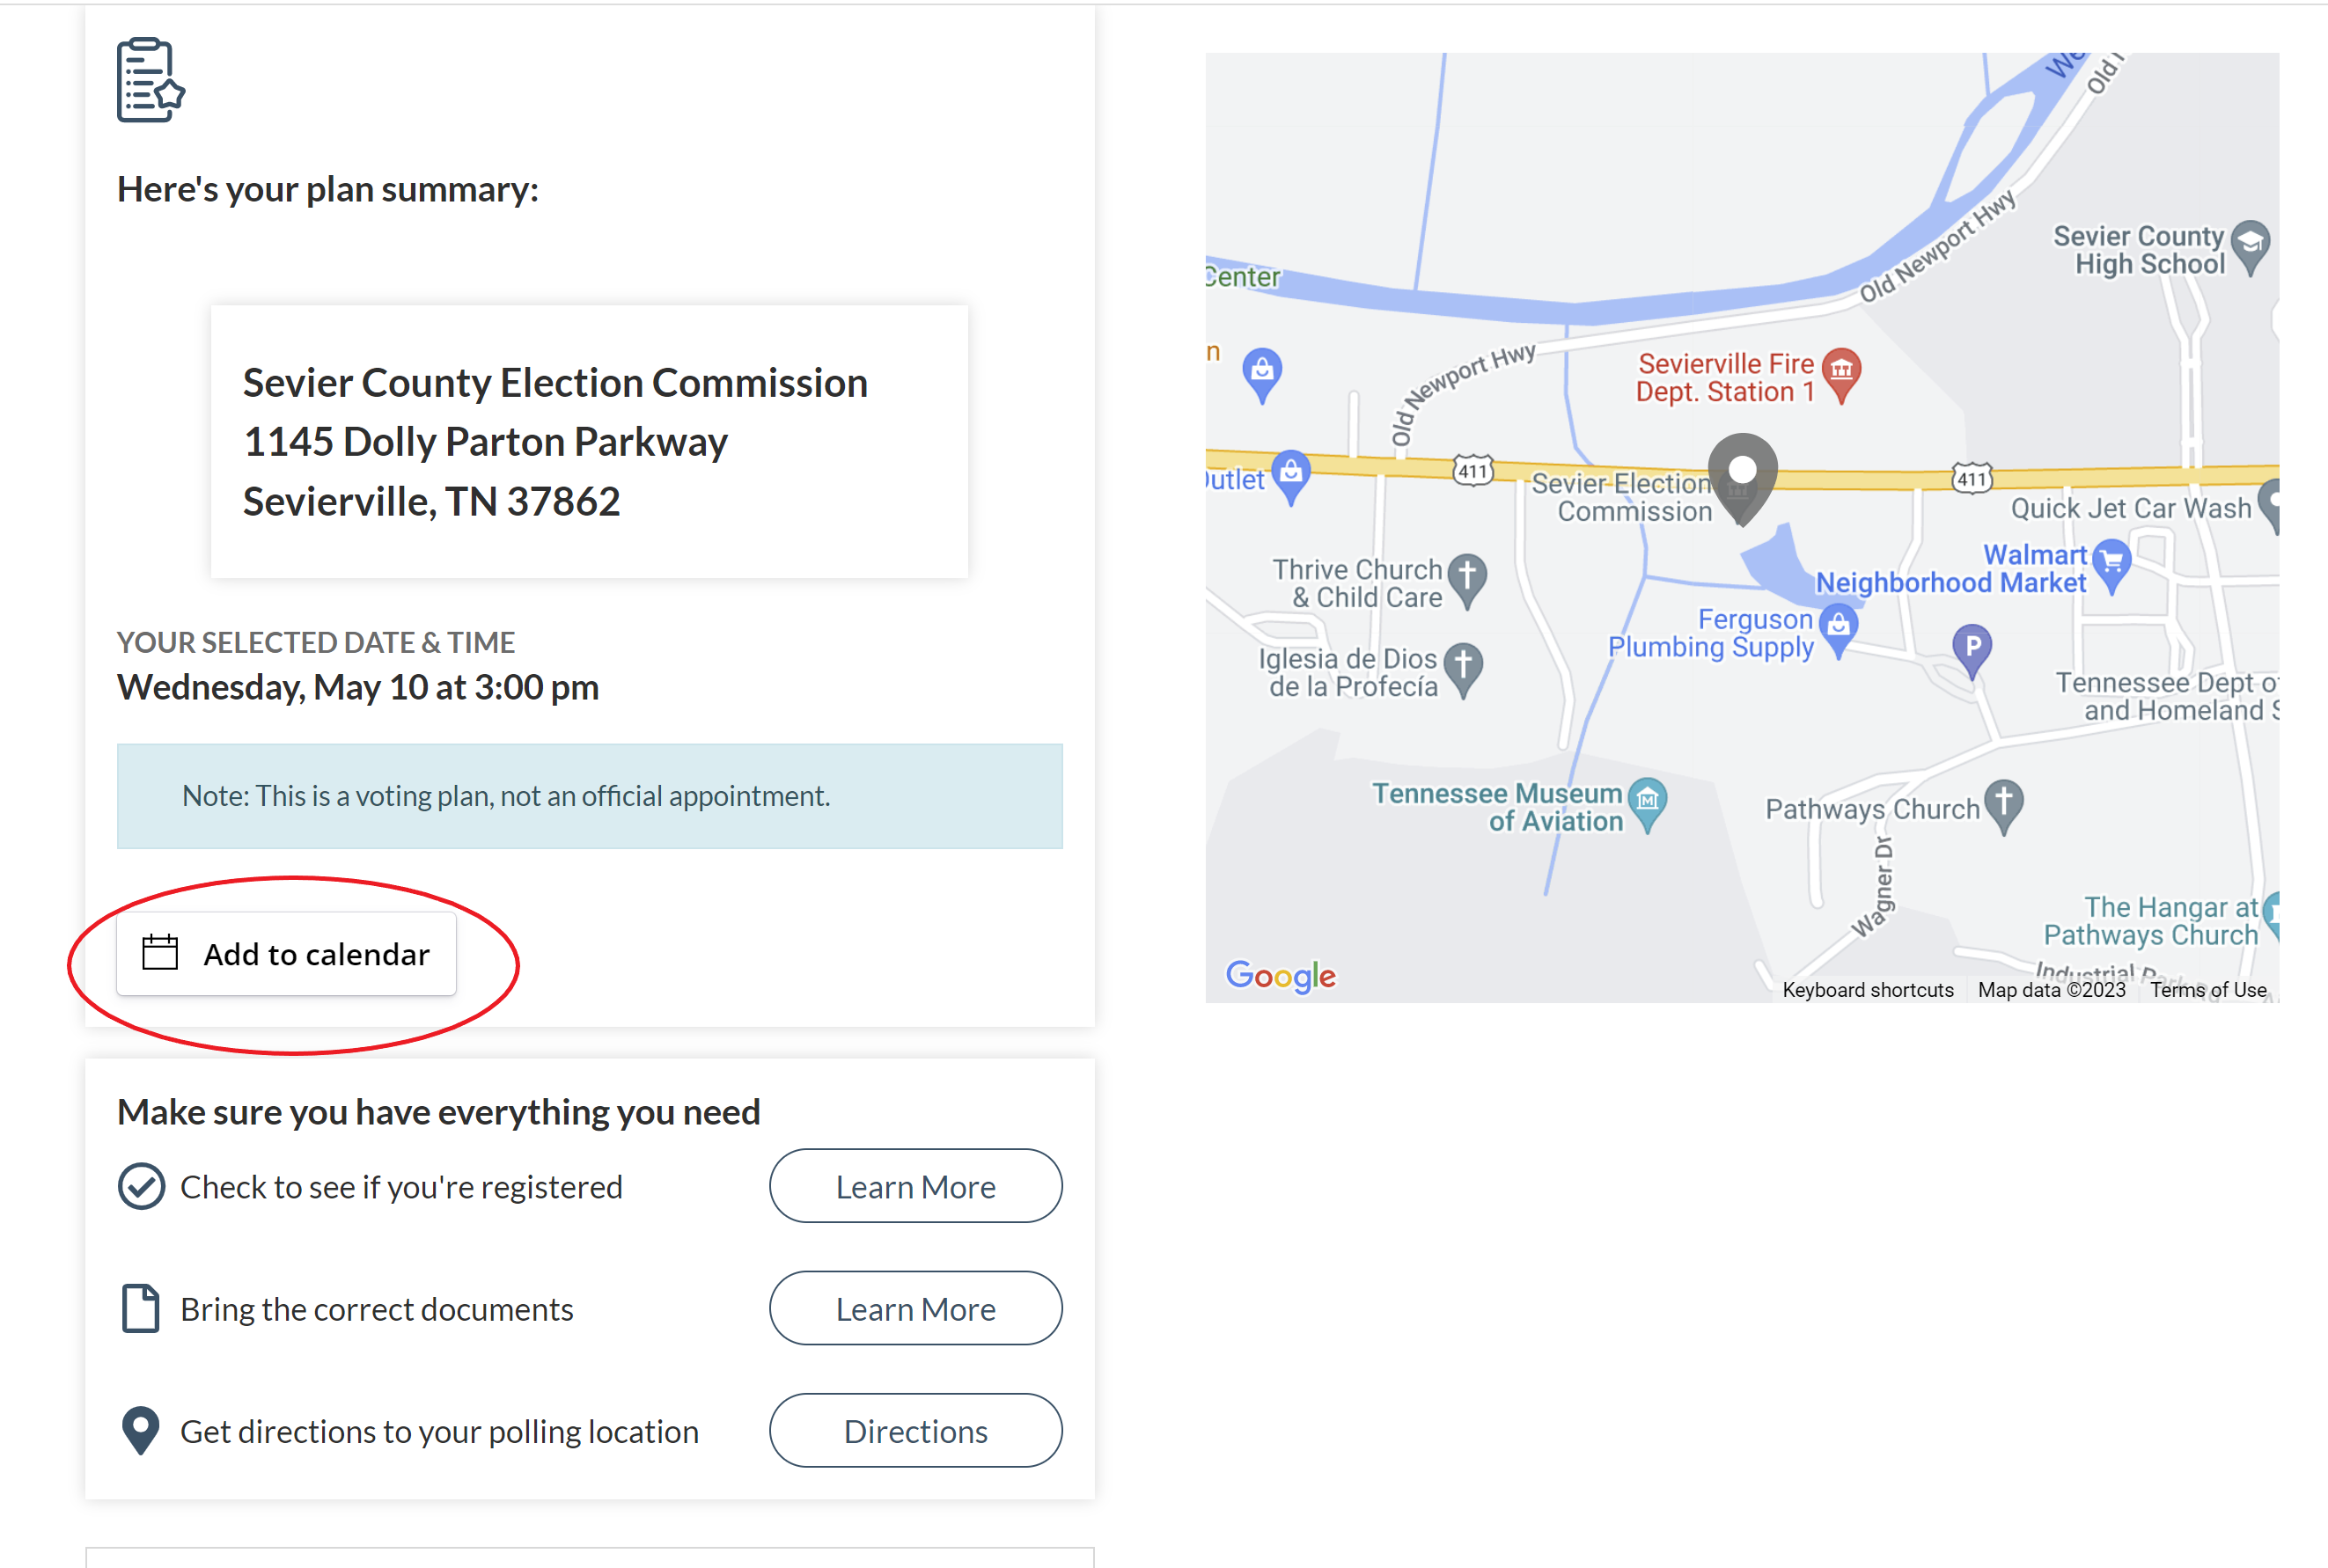Click the document icon beside correct documents
The height and width of the screenshot is (1568, 2328).
pyautogui.click(x=141, y=1309)
